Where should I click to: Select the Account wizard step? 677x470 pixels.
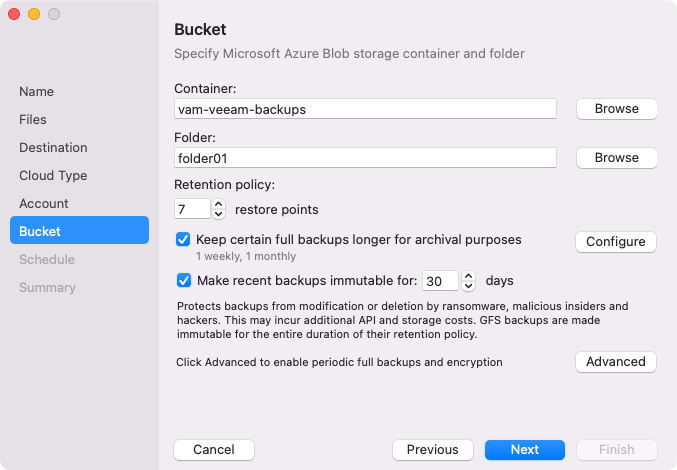[x=44, y=203]
